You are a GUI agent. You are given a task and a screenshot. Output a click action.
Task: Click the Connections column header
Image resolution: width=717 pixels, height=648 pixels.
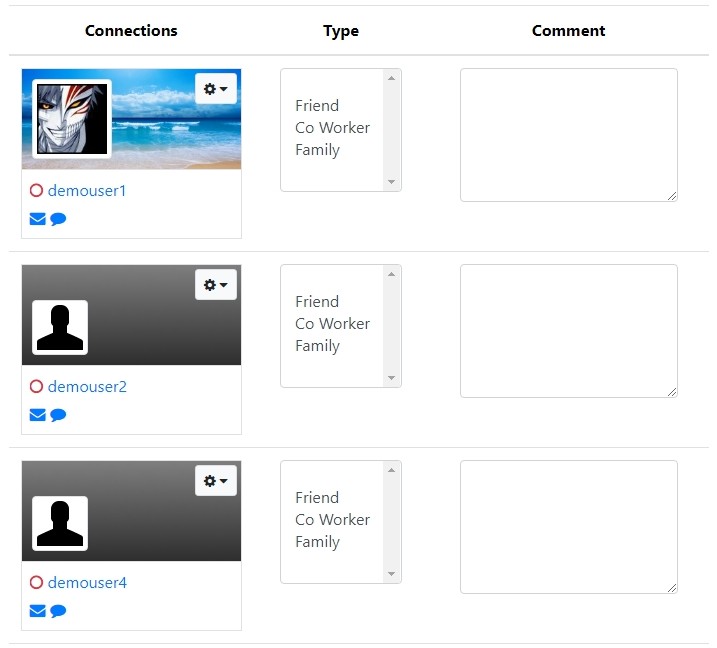click(x=131, y=31)
